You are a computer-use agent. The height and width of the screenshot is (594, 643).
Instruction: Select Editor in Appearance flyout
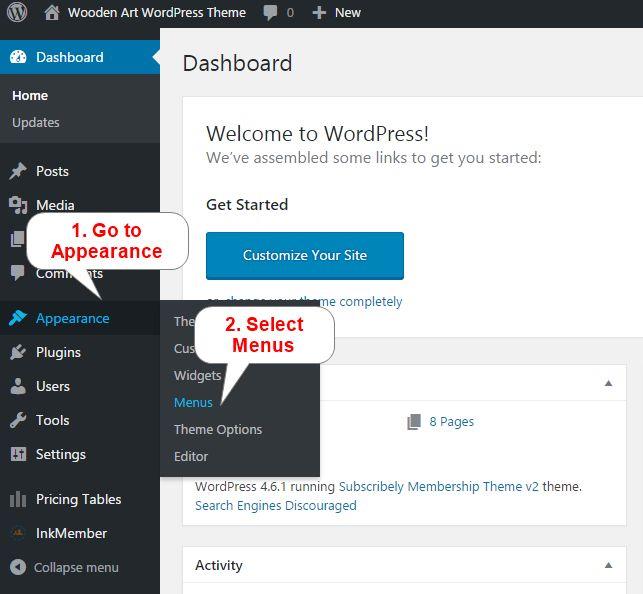coord(191,456)
